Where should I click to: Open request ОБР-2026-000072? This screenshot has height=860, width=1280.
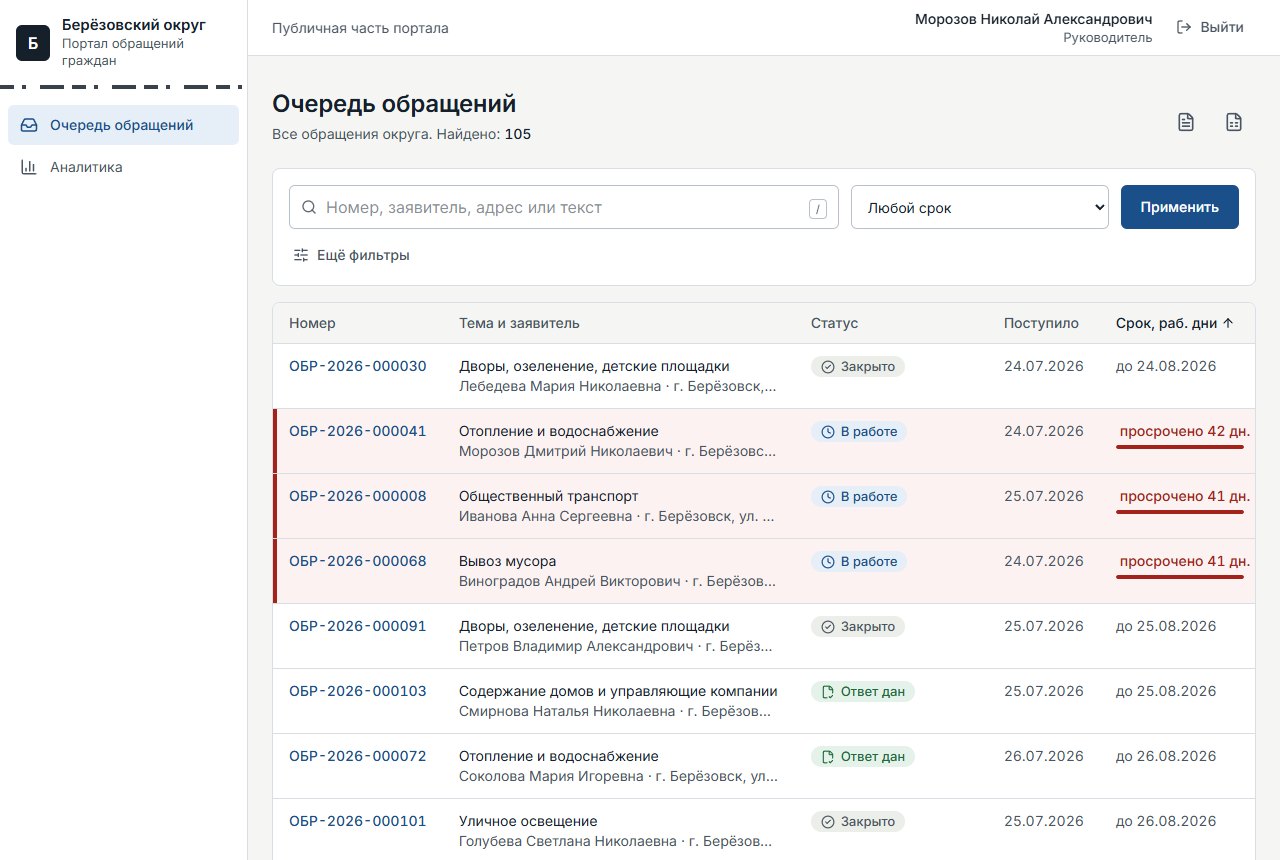[x=358, y=756]
